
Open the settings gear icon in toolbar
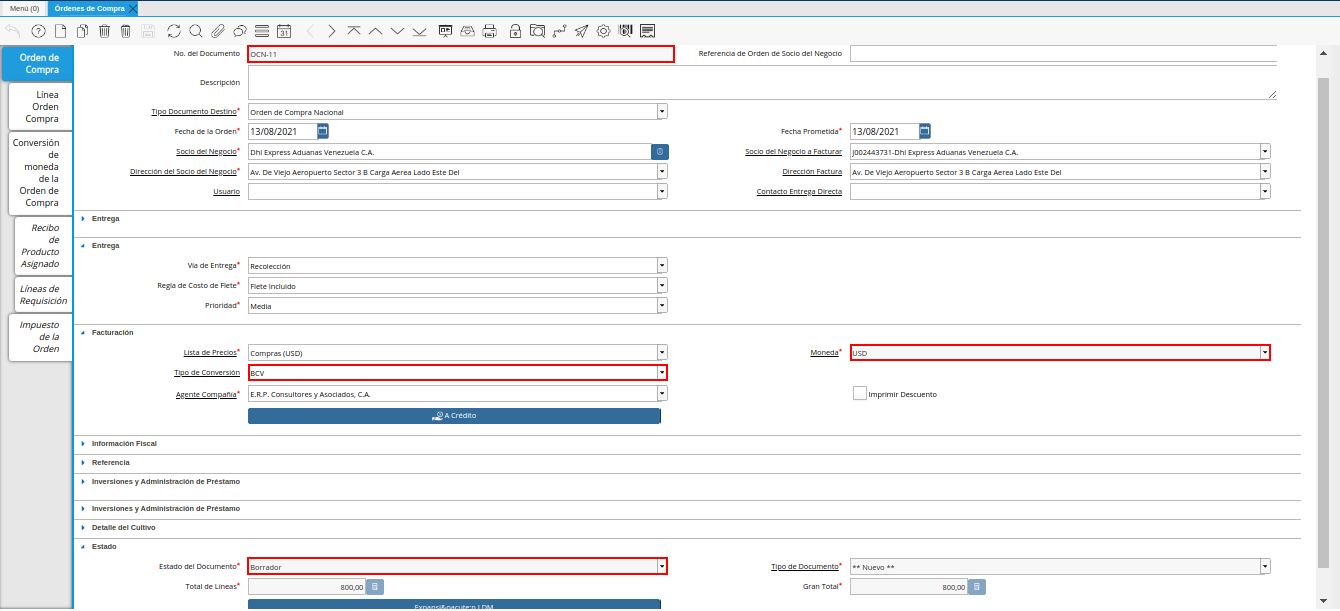[603, 31]
